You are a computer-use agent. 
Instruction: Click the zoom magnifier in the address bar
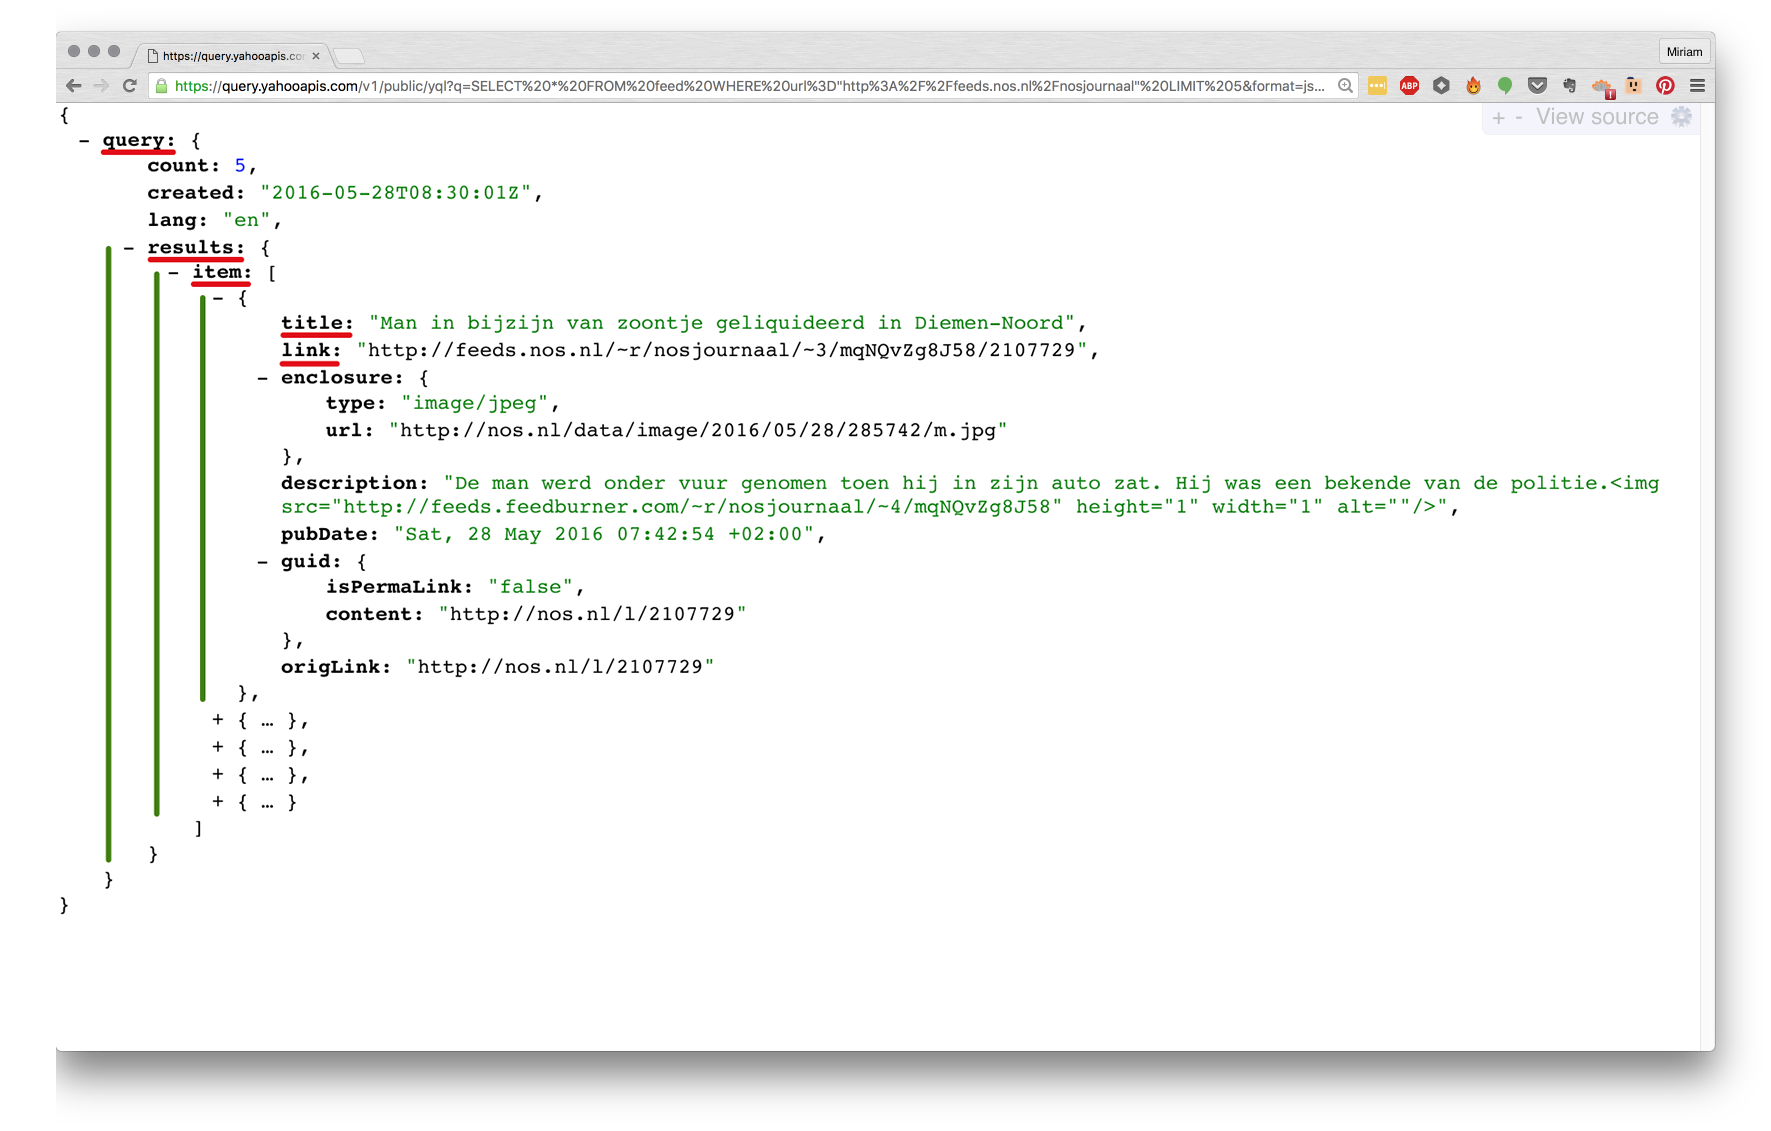coord(1346,86)
